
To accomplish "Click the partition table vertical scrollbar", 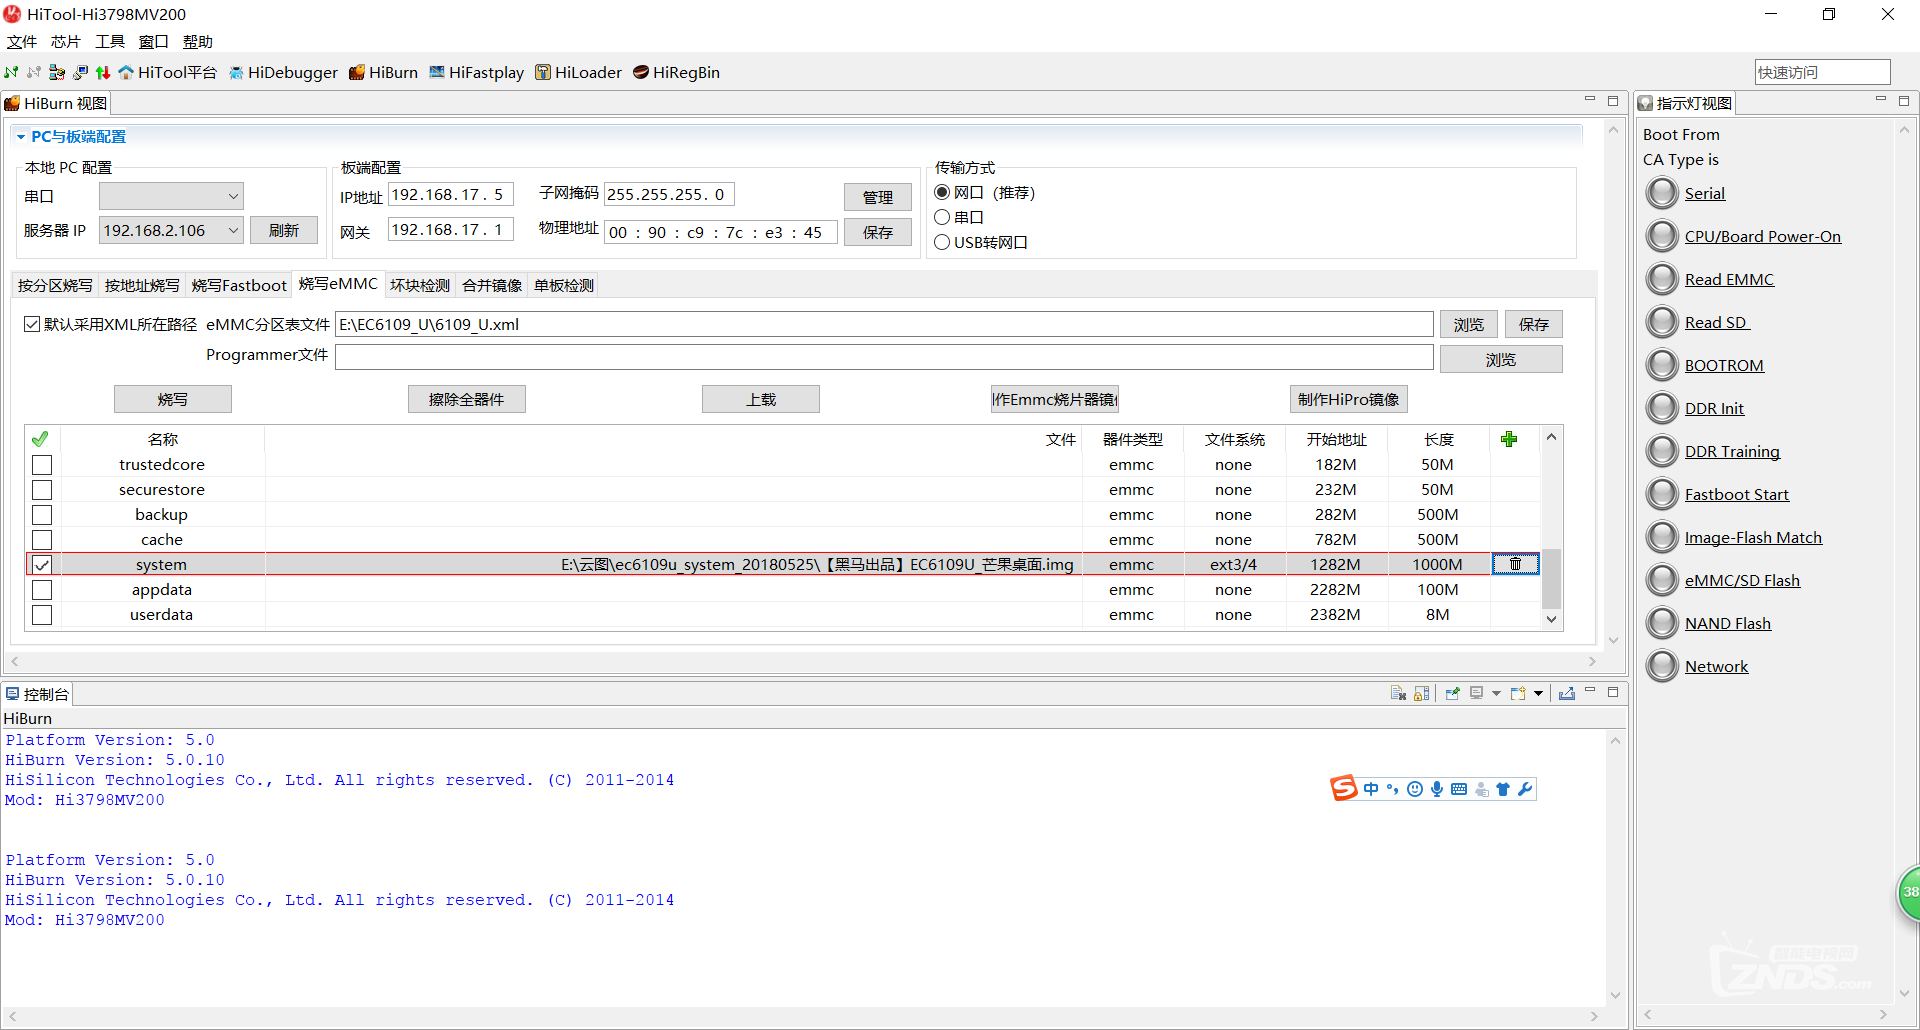I will pos(1551,578).
